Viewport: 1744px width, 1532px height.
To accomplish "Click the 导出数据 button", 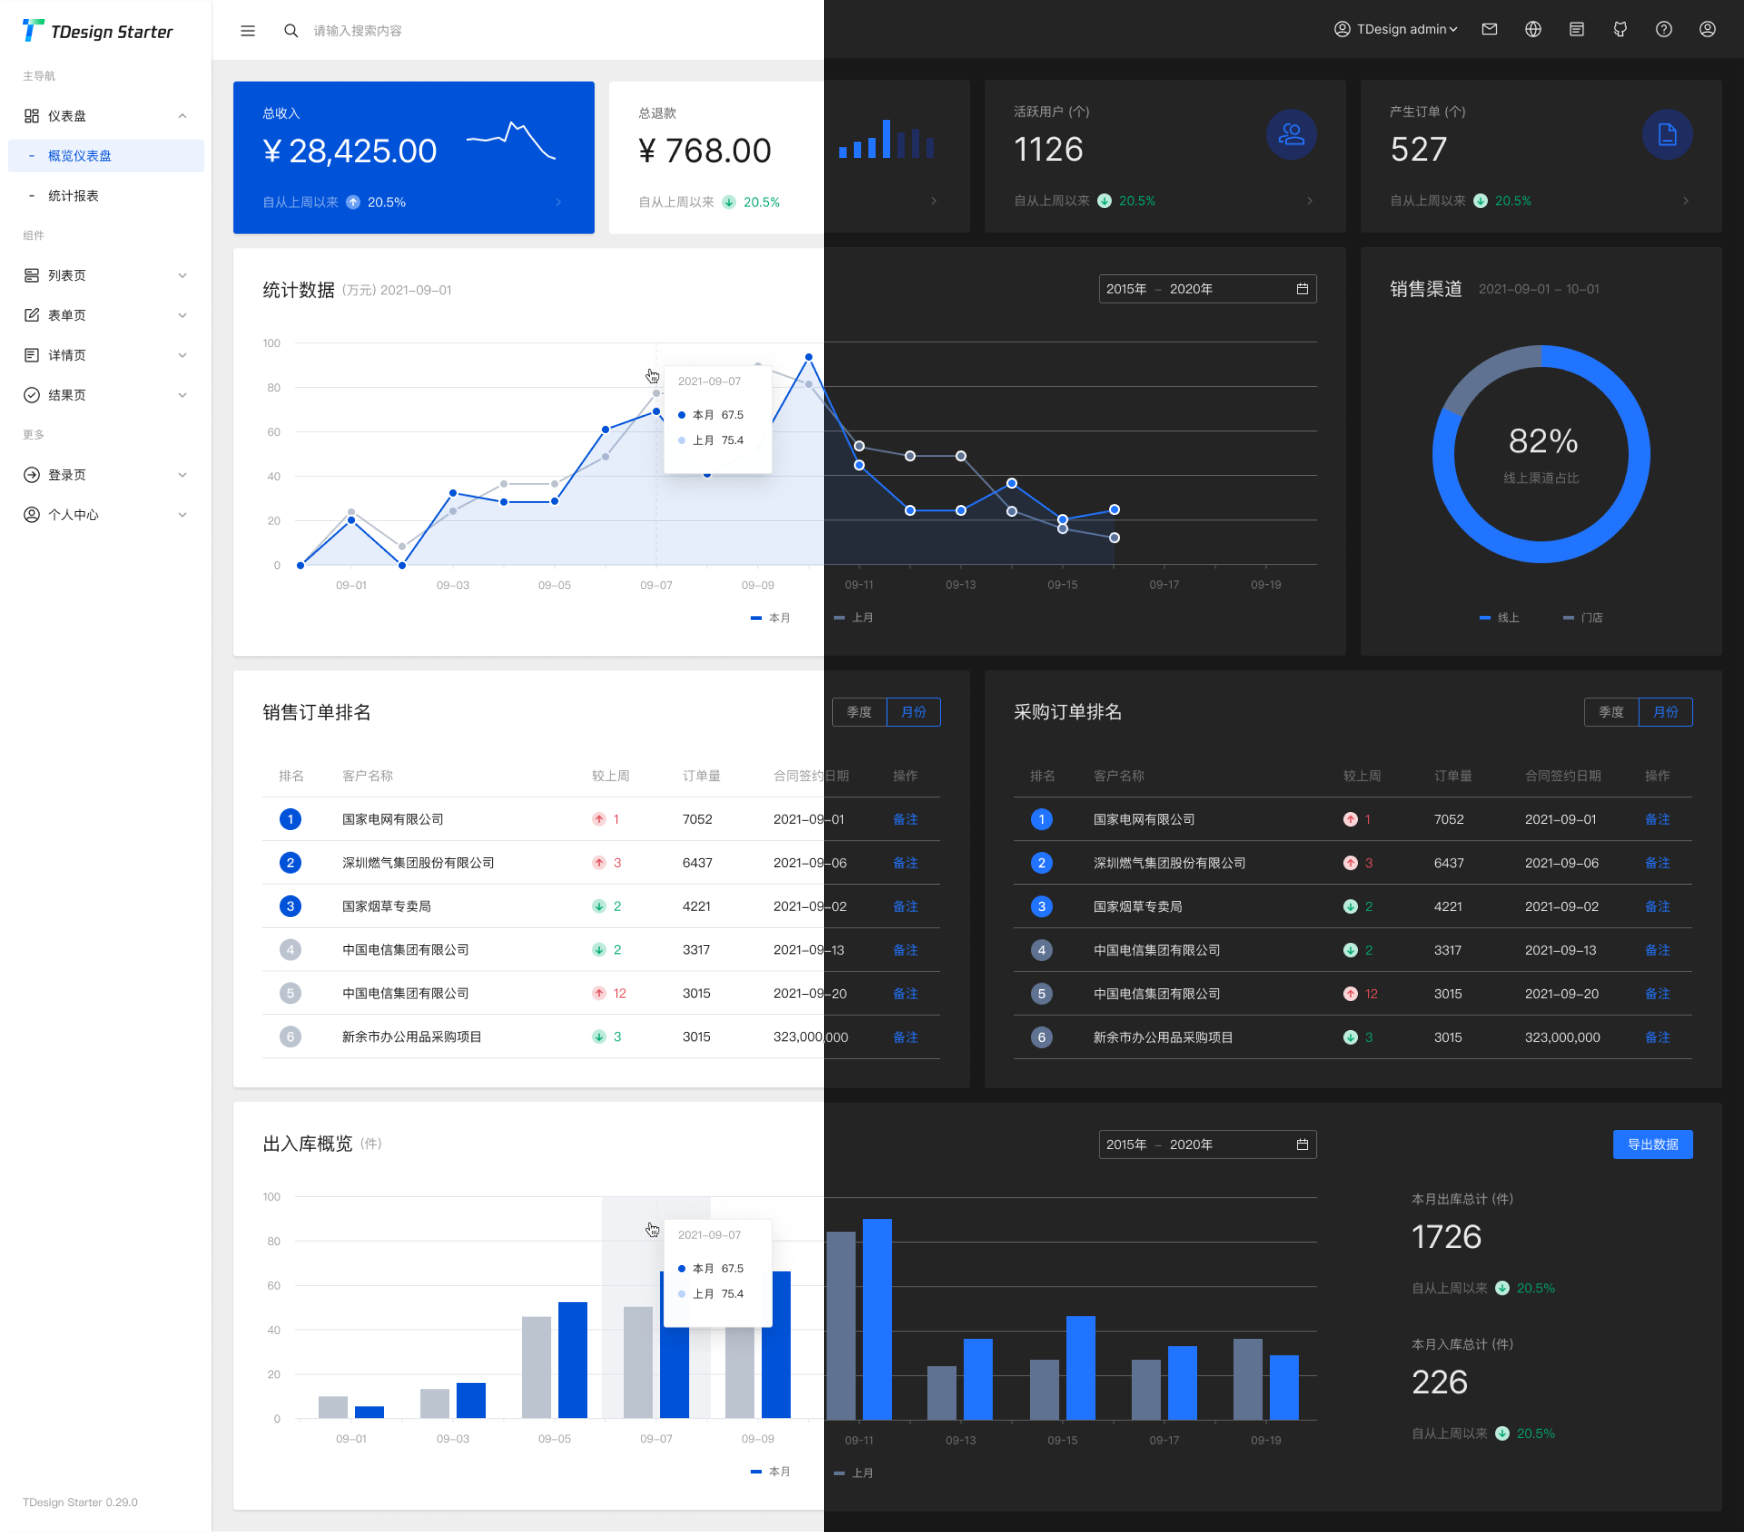I will pyautogui.click(x=1652, y=1144).
